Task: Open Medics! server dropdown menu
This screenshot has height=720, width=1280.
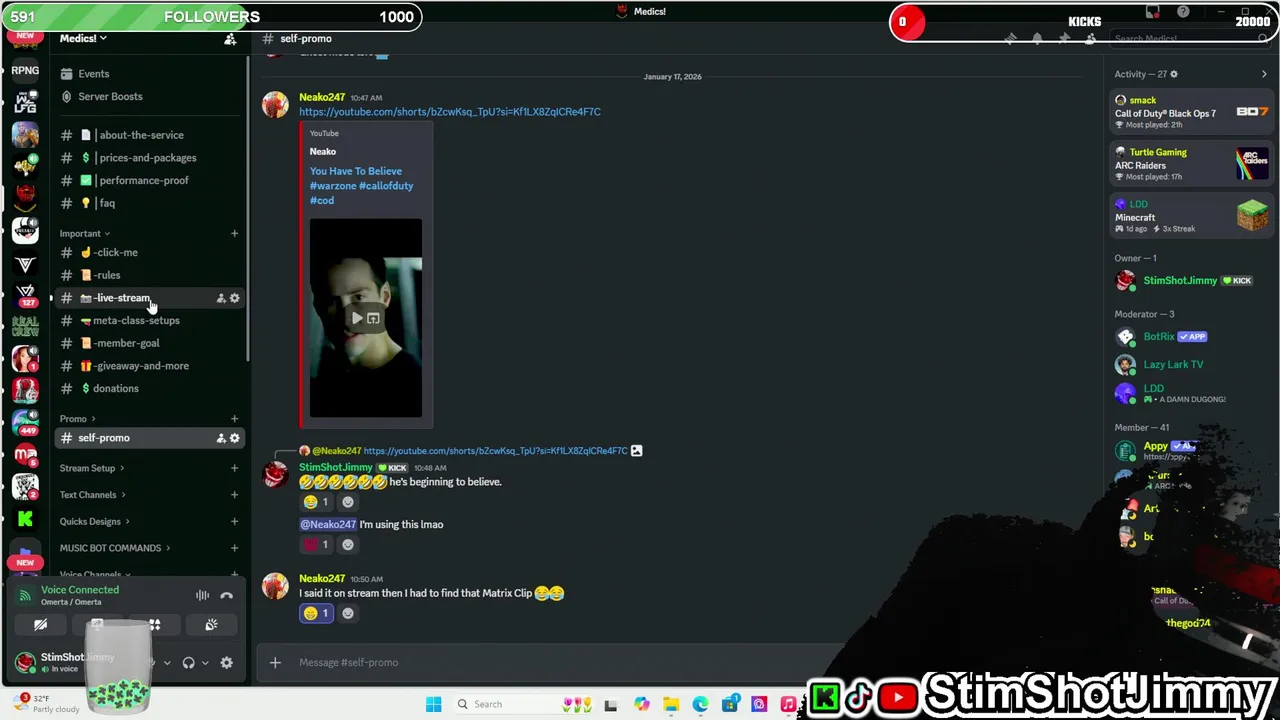Action: click(83, 39)
